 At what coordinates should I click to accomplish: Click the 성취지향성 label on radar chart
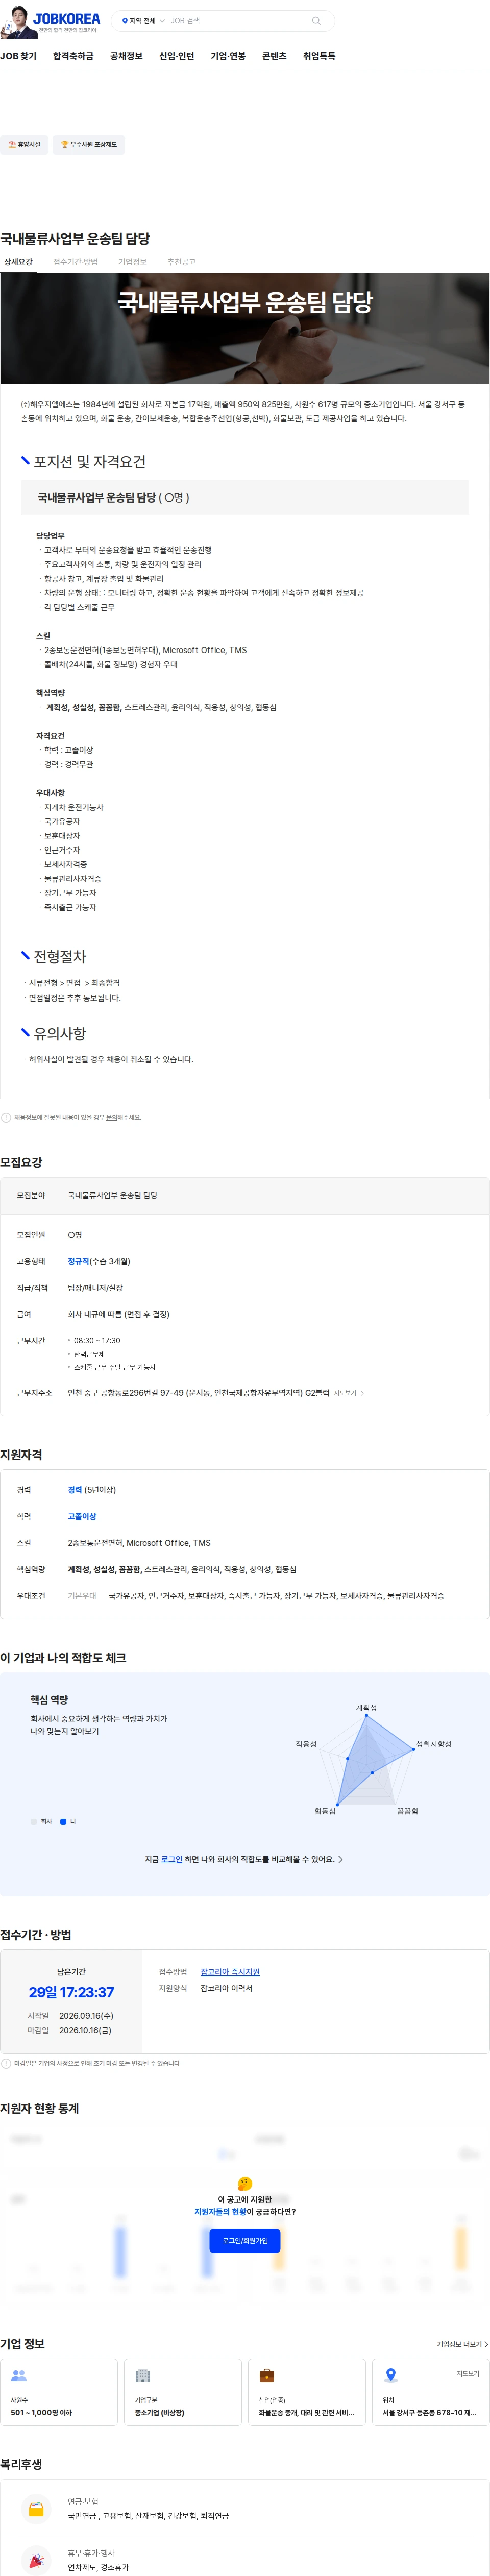(x=433, y=1744)
